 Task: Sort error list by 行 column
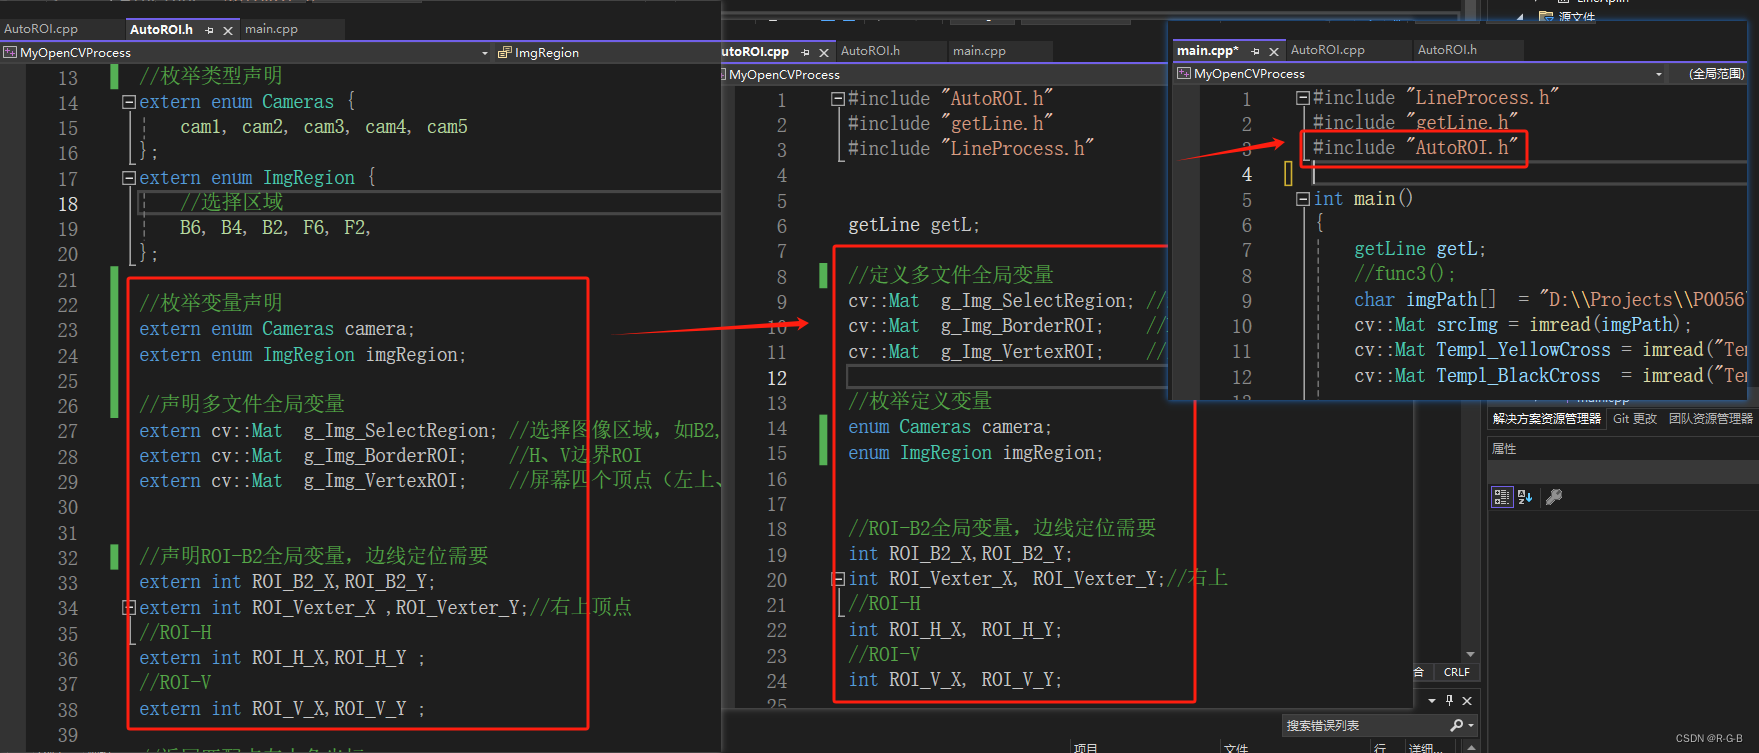1380,747
